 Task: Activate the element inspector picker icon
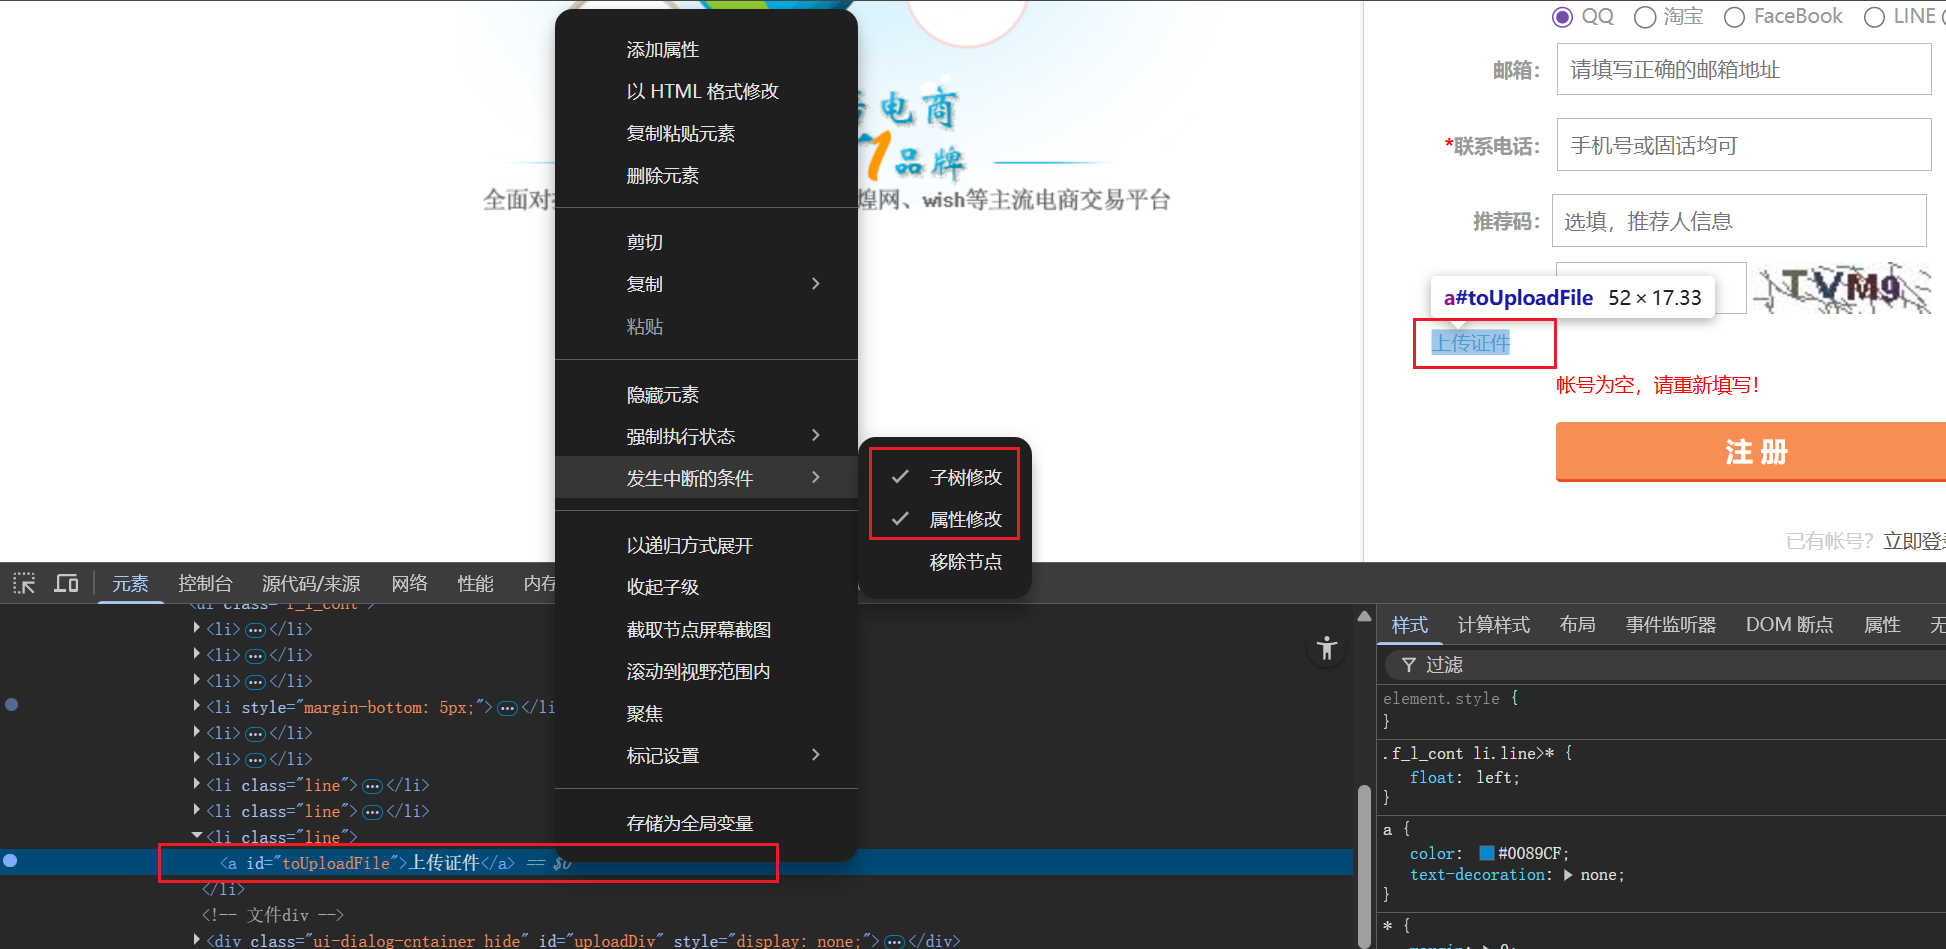(x=24, y=583)
